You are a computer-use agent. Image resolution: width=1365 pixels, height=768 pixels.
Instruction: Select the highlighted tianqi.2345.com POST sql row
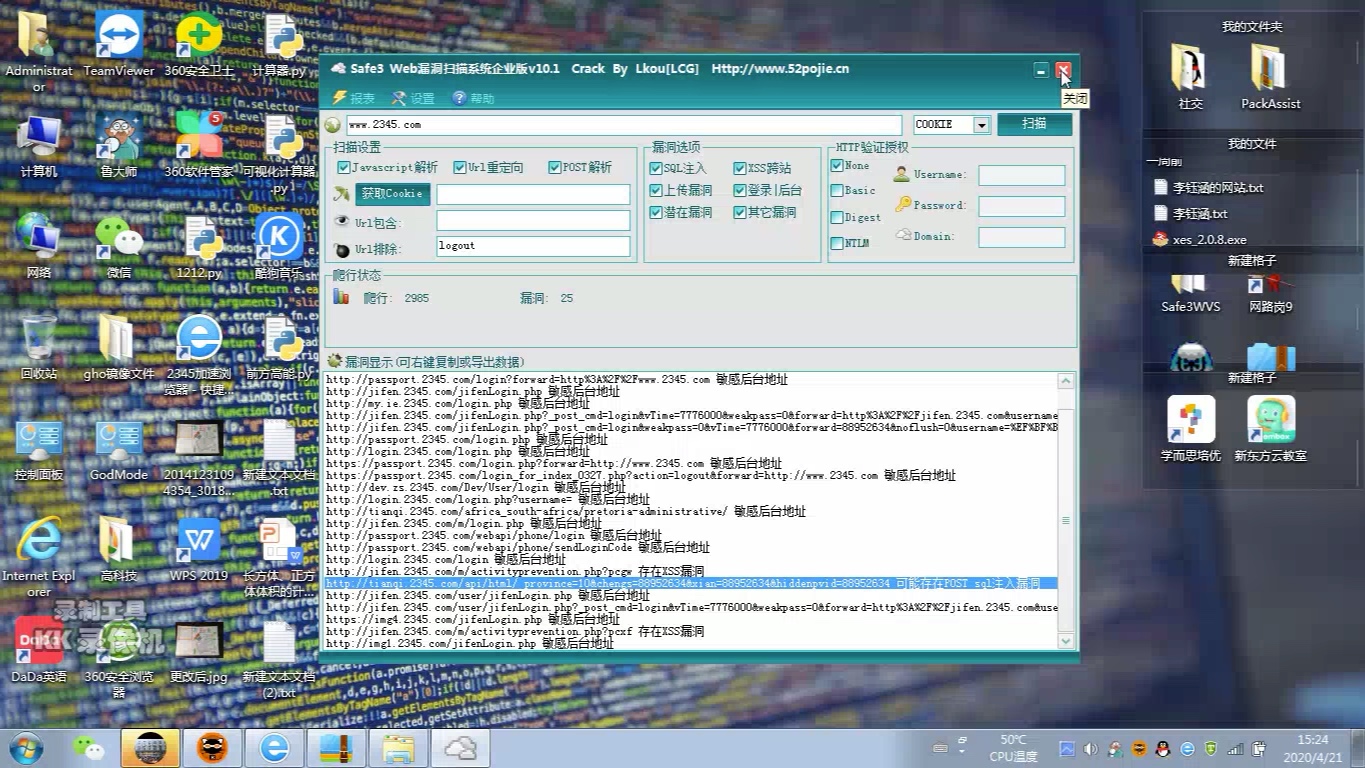pos(691,583)
